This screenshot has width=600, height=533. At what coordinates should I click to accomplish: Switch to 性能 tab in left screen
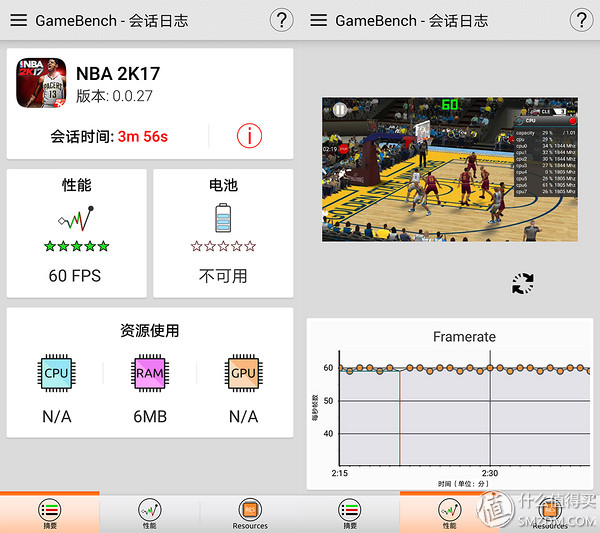click(150, 513)
